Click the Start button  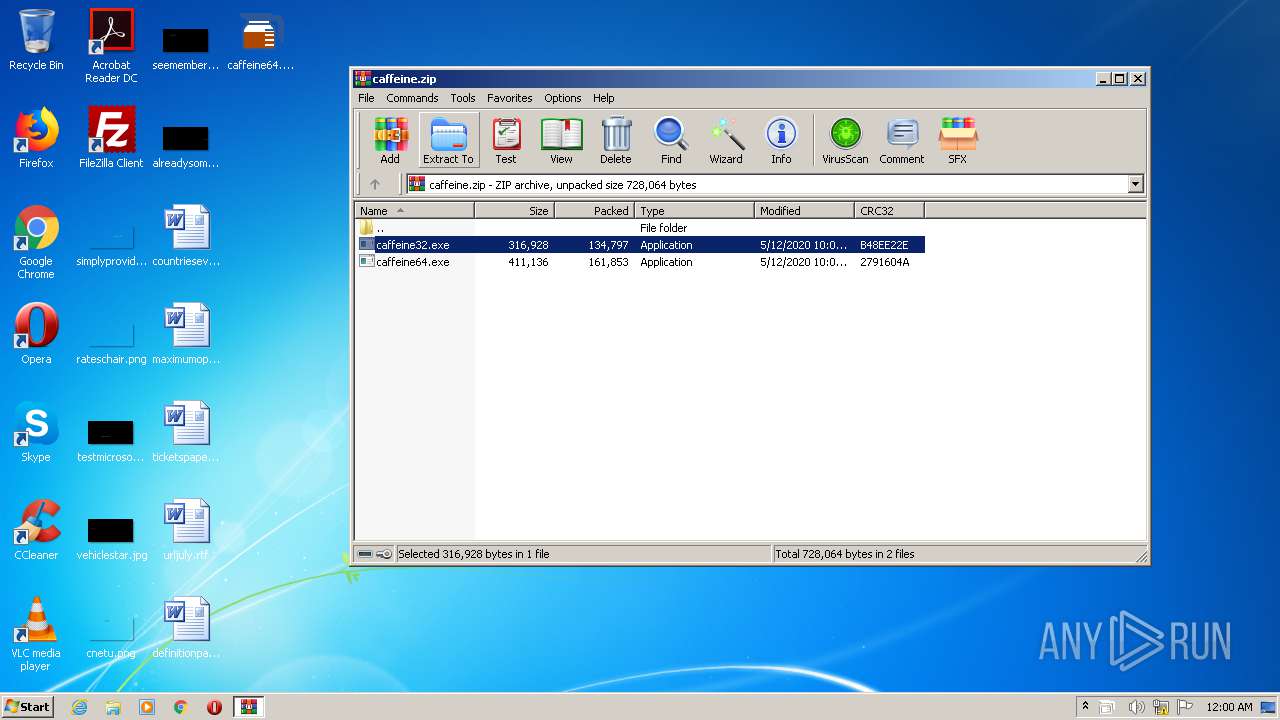[x=28, y=707]
